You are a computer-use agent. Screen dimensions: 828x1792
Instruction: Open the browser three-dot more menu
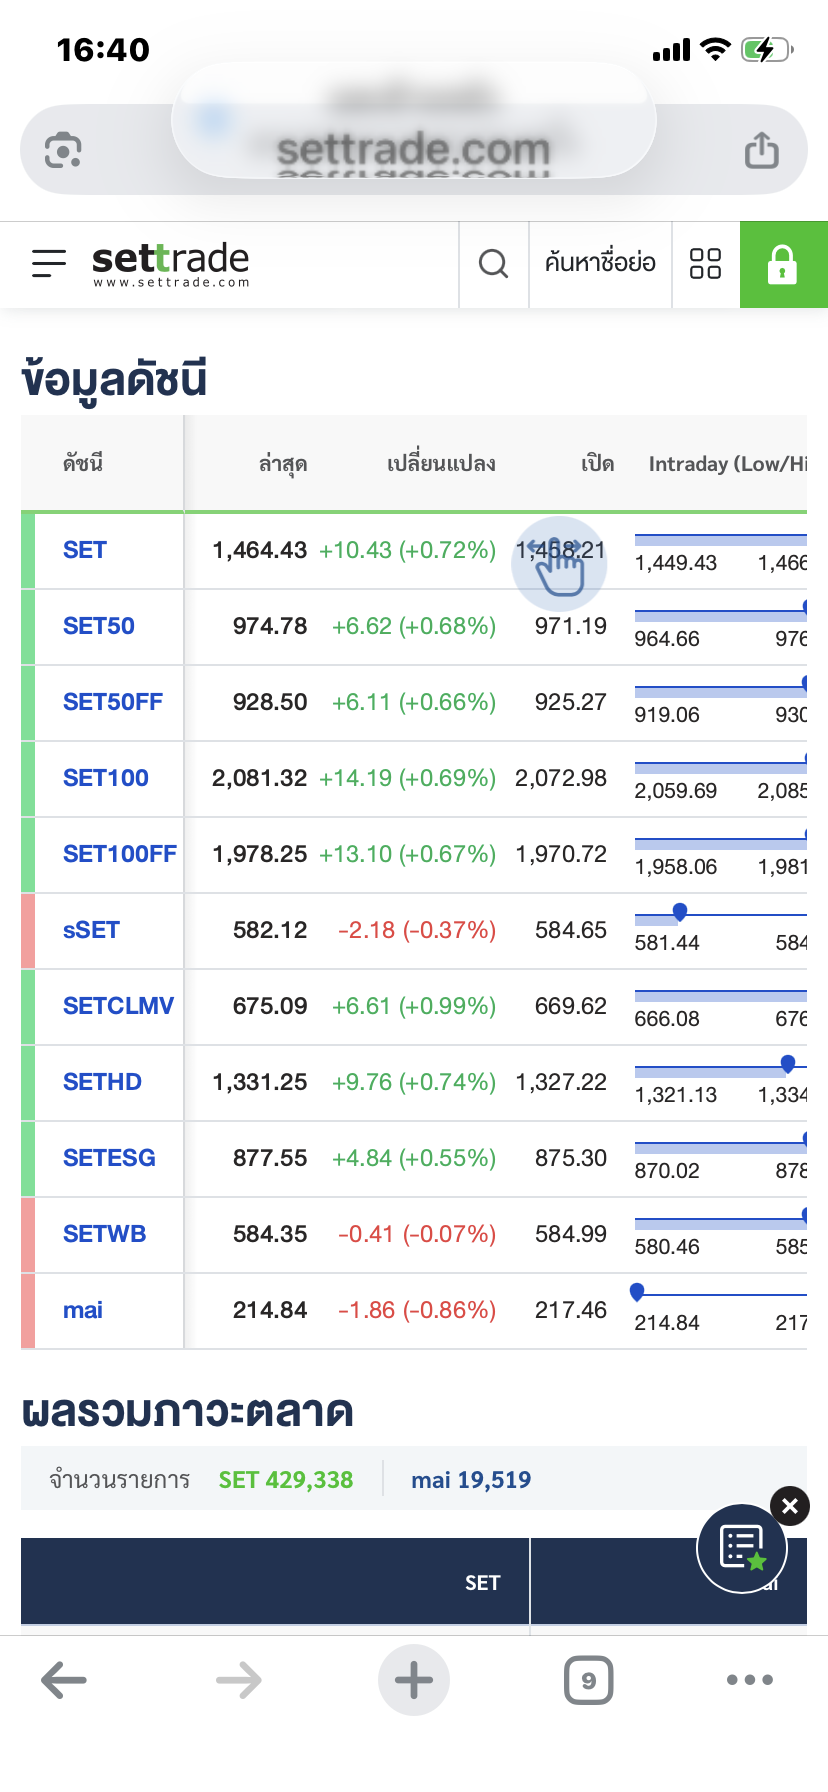coord(750,1680)
